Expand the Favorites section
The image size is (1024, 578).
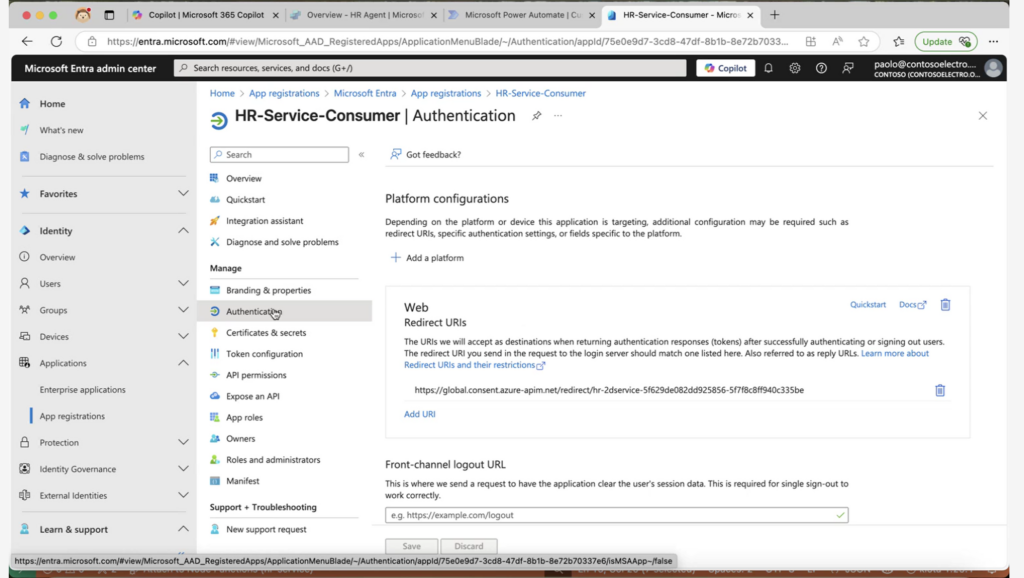pos(184,193)
